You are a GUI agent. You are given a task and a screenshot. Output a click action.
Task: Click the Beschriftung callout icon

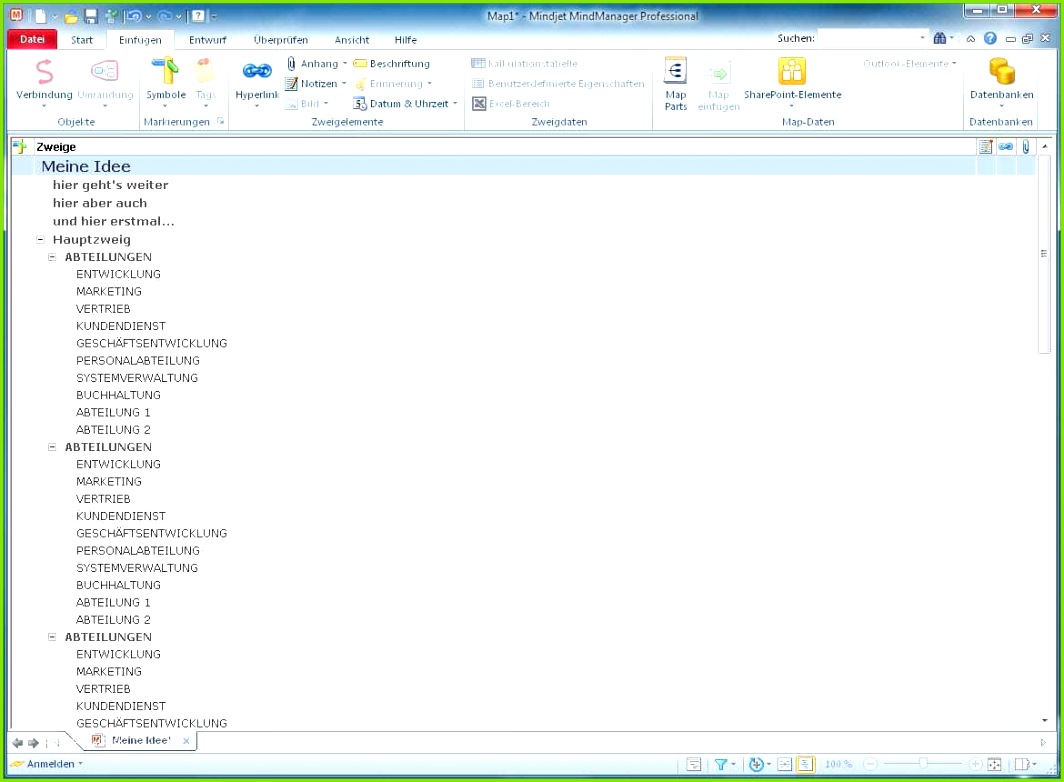pyautogui.click(x=360, y=63)
